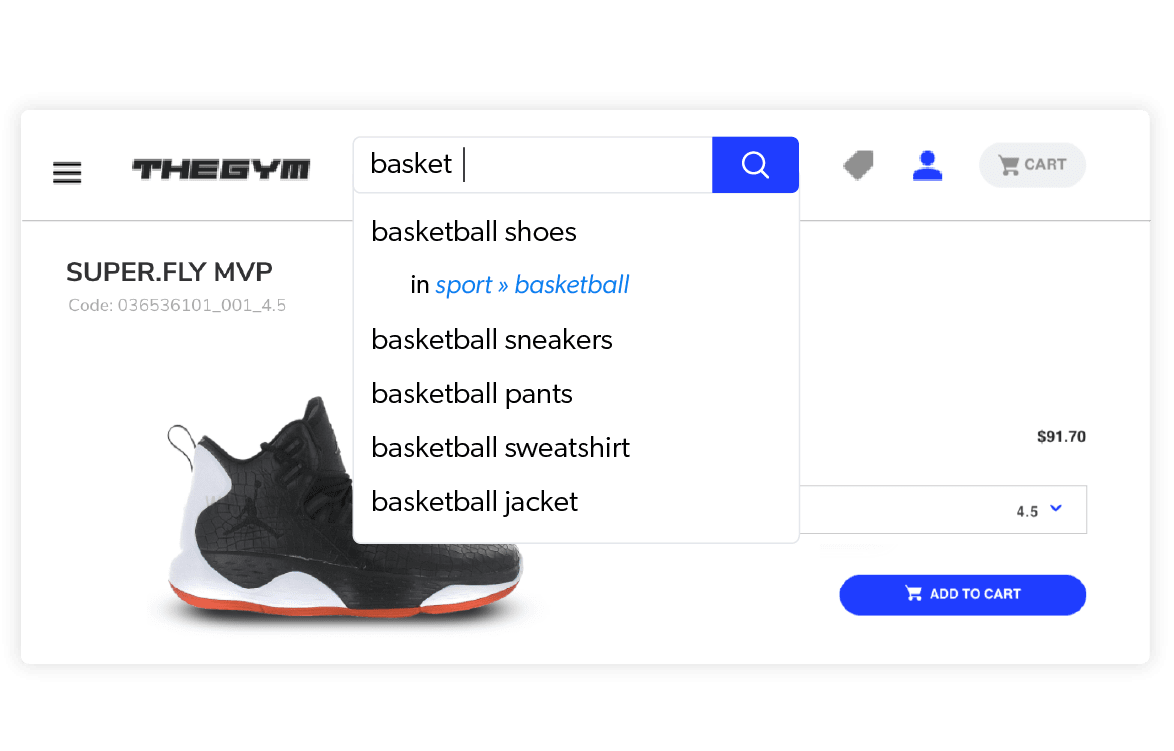Screen dimensions: 1174x751
Task: Click ADD TO CART button
Action: point(962,595)
